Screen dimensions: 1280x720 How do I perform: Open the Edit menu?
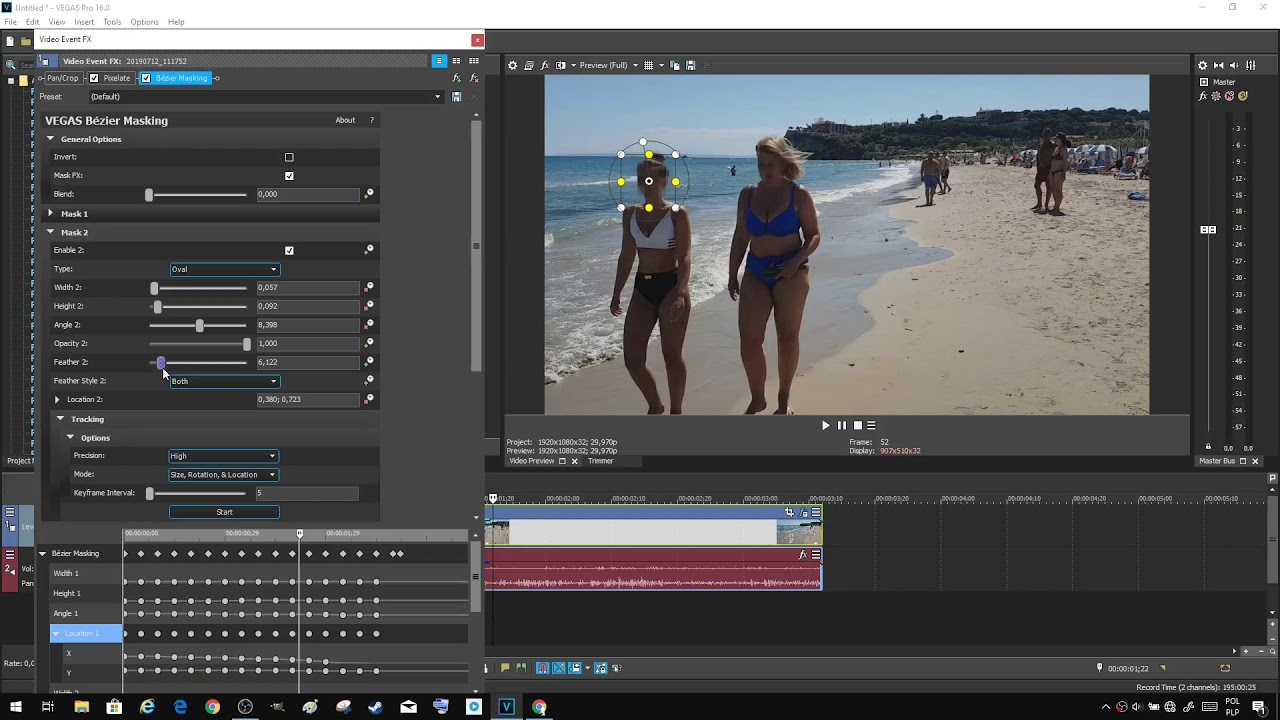coord(33,22)
